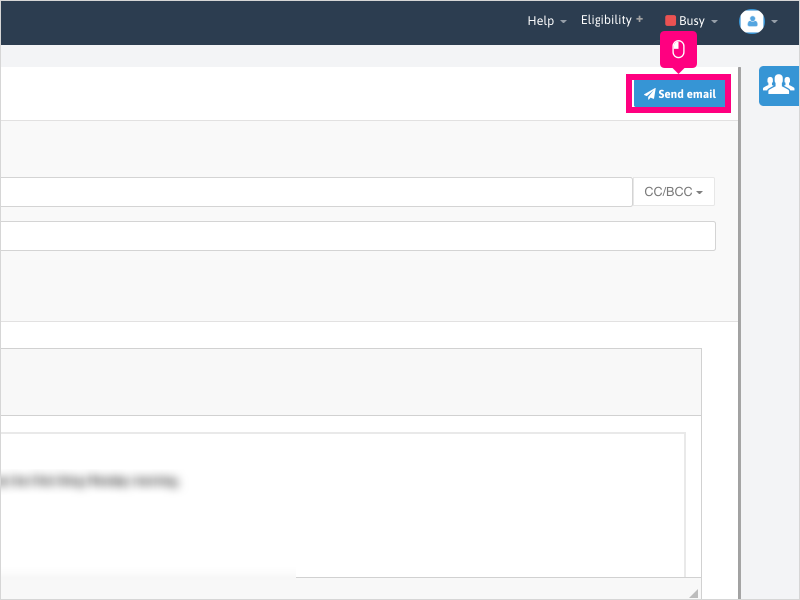Grab the editor resize handle corner
Image resolution: width=800 pixels, height=600 pixels.
tap(693, 593)
